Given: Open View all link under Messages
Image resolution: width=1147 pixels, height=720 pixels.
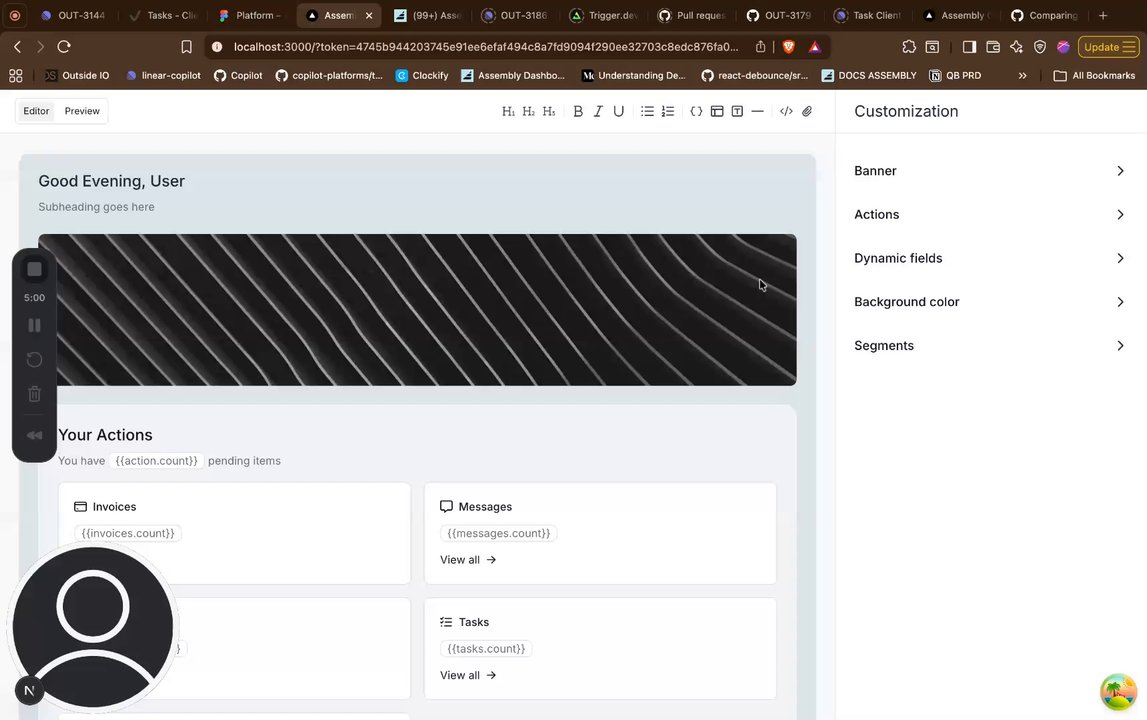Looking at the screenshot, I should pyautogui.click(x=468, y=560).
